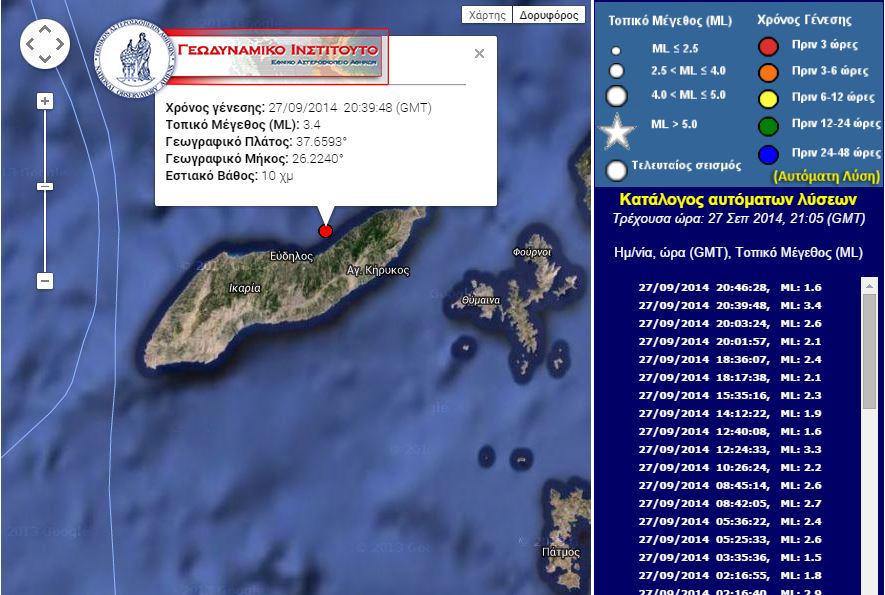Screen dimensions: 885x595
Task: Close the earthquake info popup
Action: tap(477, 55)
